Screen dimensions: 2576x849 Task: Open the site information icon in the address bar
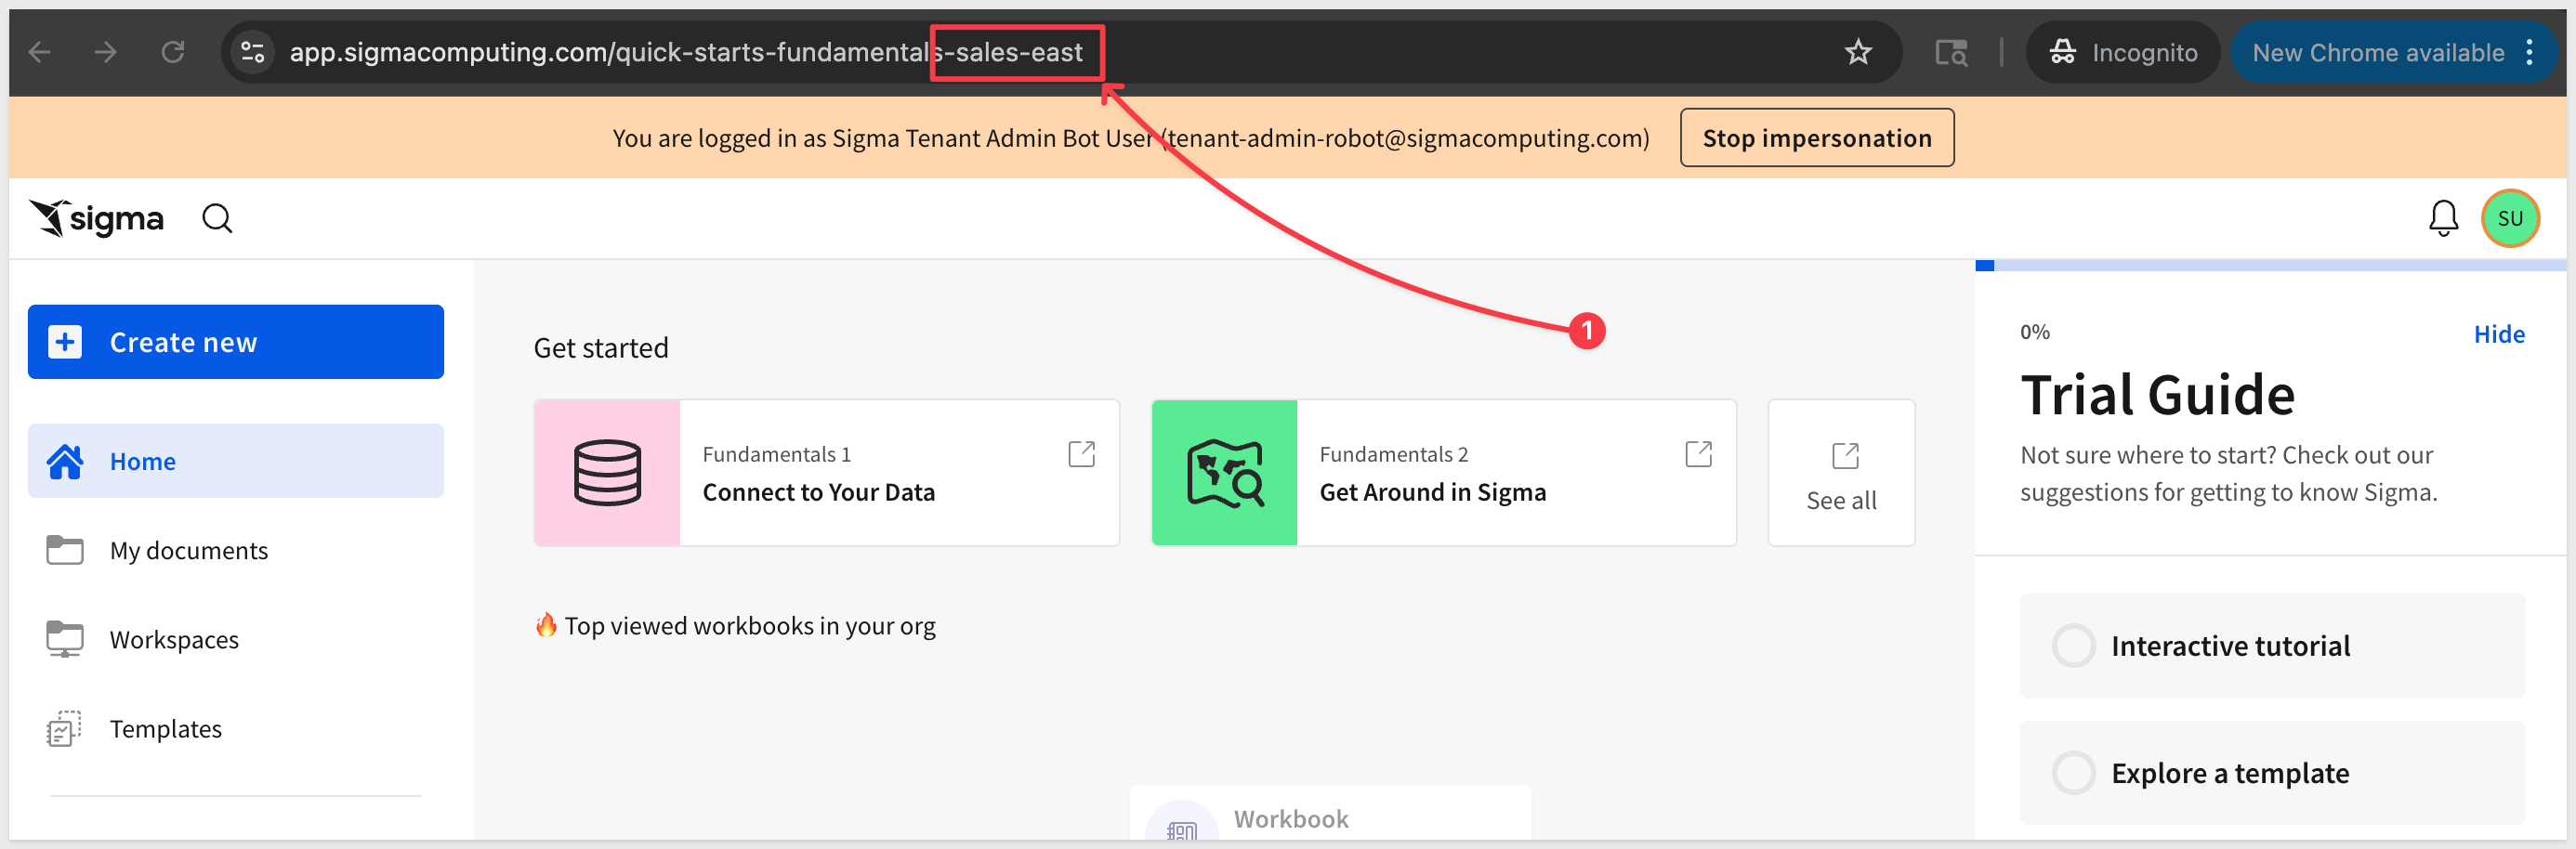[x=253, y=52]
